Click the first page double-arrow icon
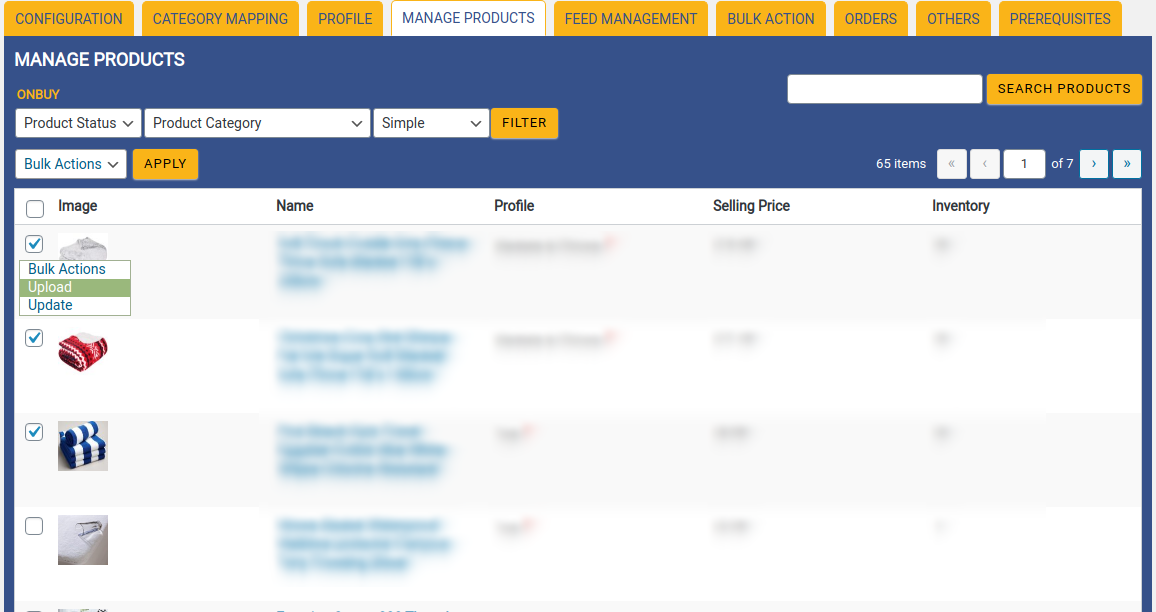 coord(951,163)
